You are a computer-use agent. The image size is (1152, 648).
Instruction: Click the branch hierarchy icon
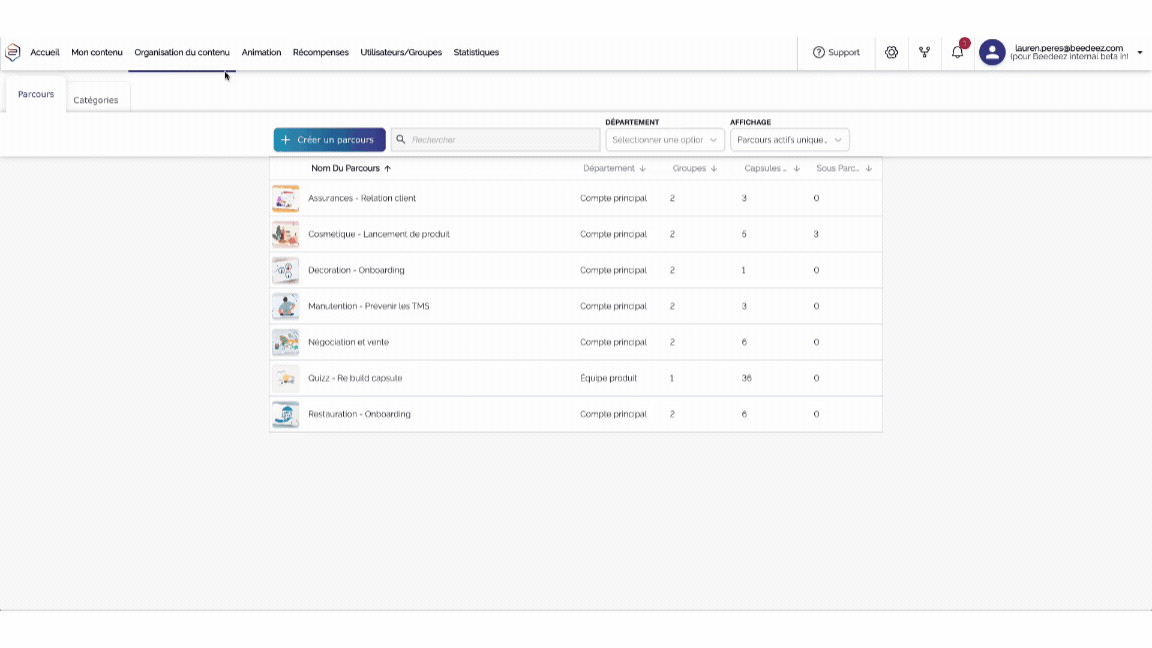pos(924,52)
